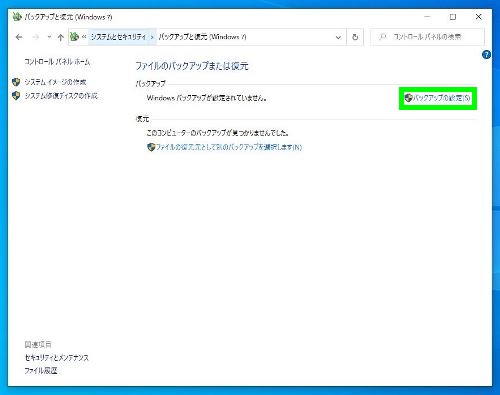500x395 pixels.
Task: Expand chevron after システムとセキュリティ breadcrumb
Action: pyautogui.click(x=152, y=37)
